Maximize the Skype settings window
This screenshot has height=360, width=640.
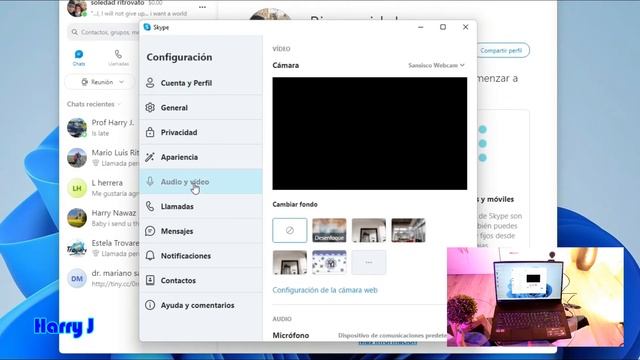[x=443, y=27]
